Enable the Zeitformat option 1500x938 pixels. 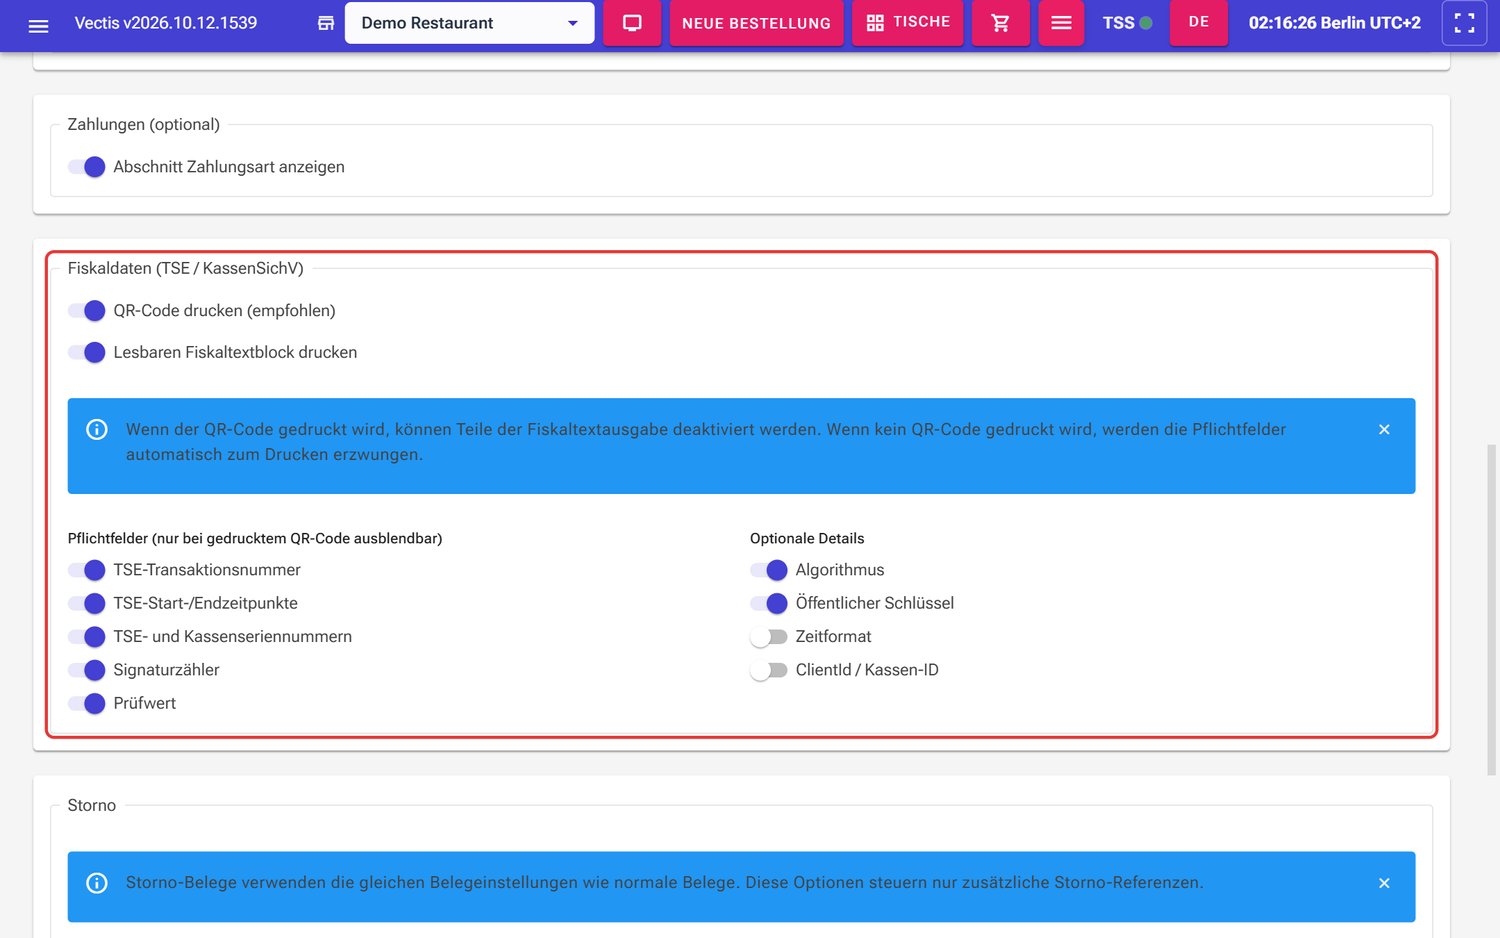tap(769, 637)
